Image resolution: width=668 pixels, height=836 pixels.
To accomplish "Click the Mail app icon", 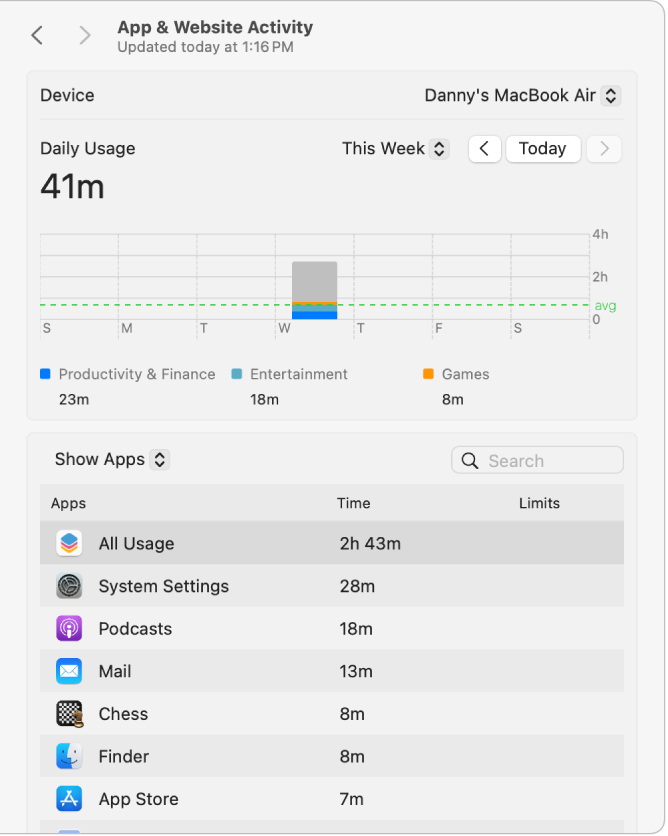I will pos(68,671).
